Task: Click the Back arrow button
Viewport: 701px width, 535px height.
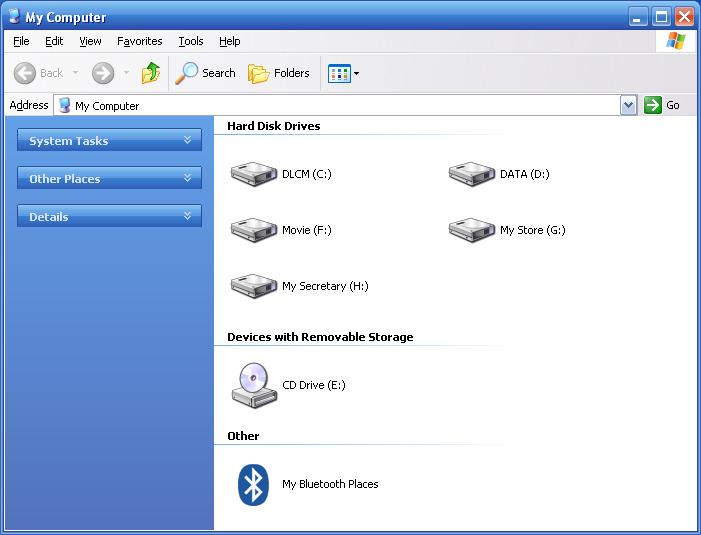Action: 25,73
